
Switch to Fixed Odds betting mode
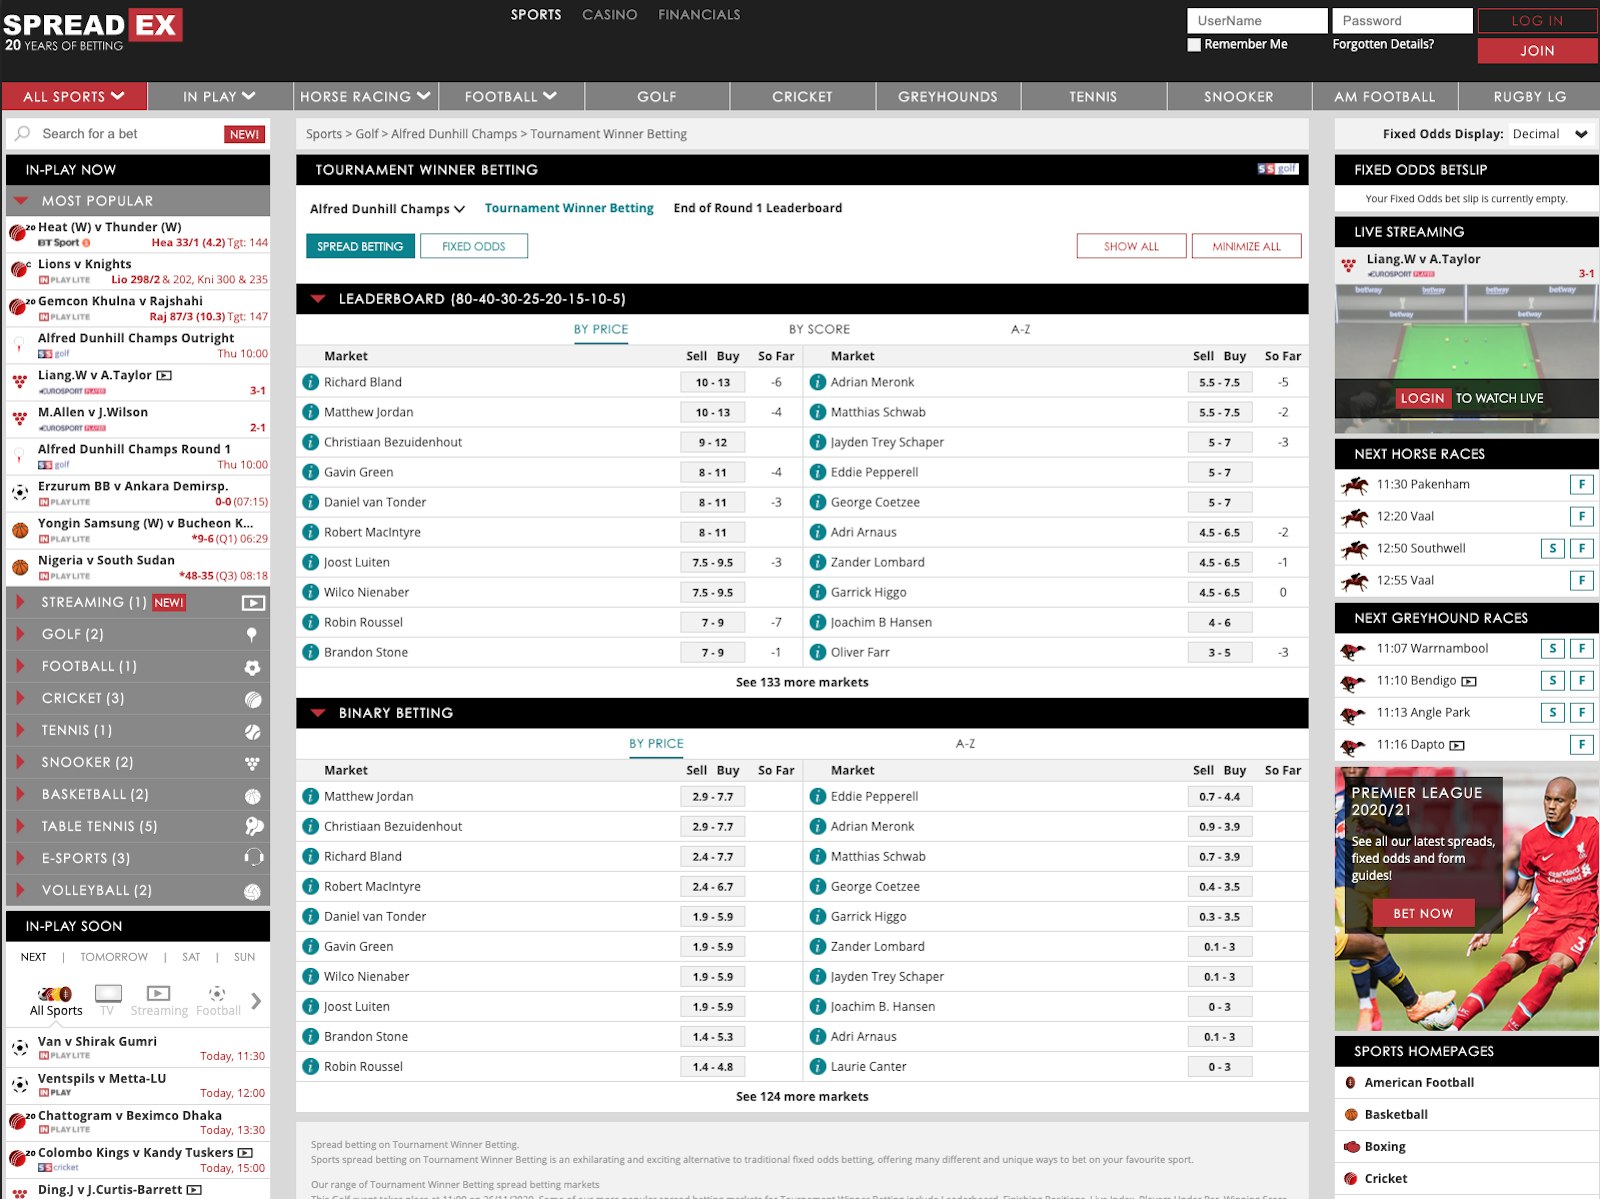point(473,246)
